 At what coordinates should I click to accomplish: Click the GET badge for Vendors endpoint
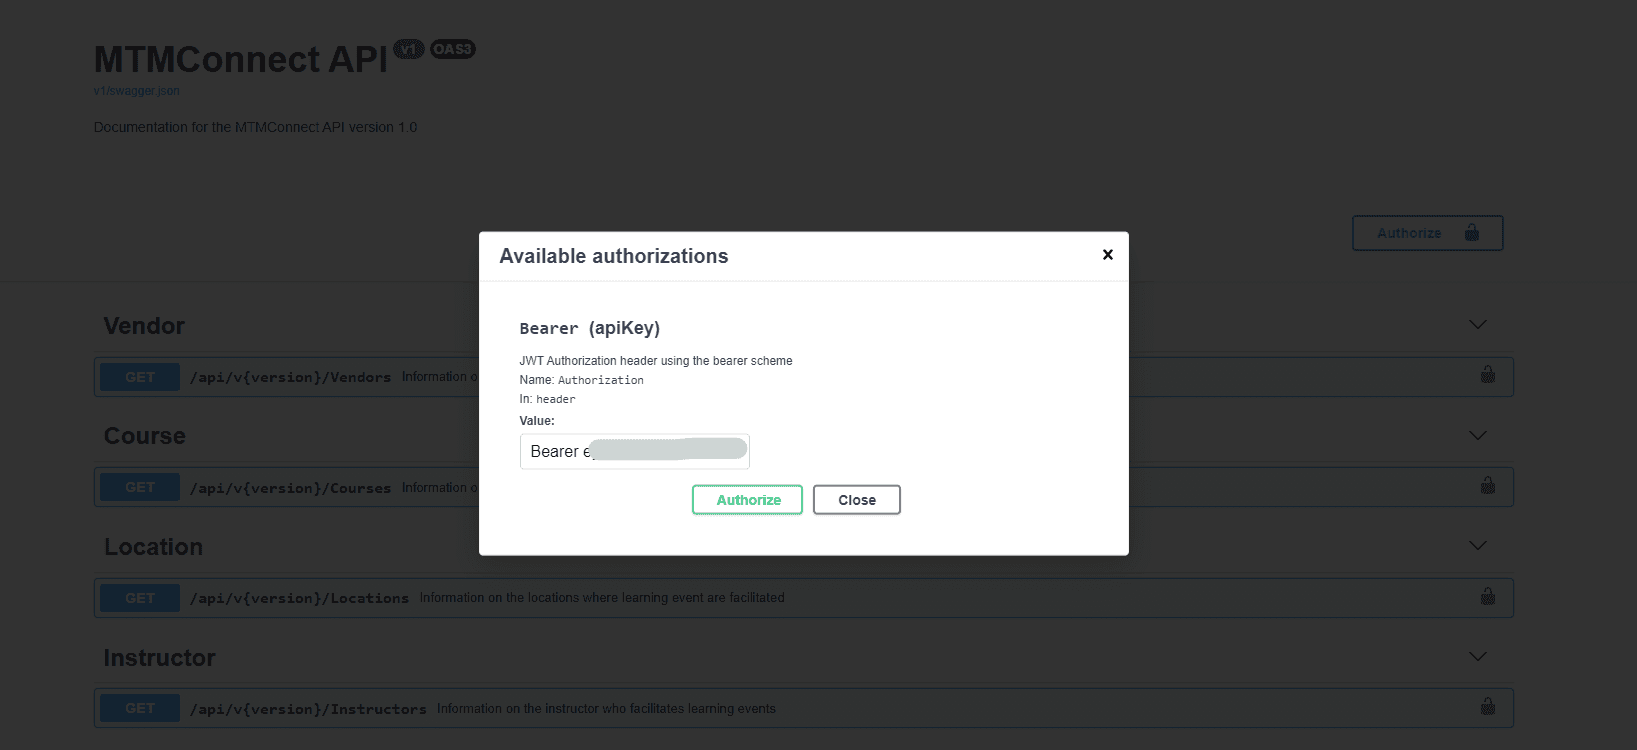(140, 377)
